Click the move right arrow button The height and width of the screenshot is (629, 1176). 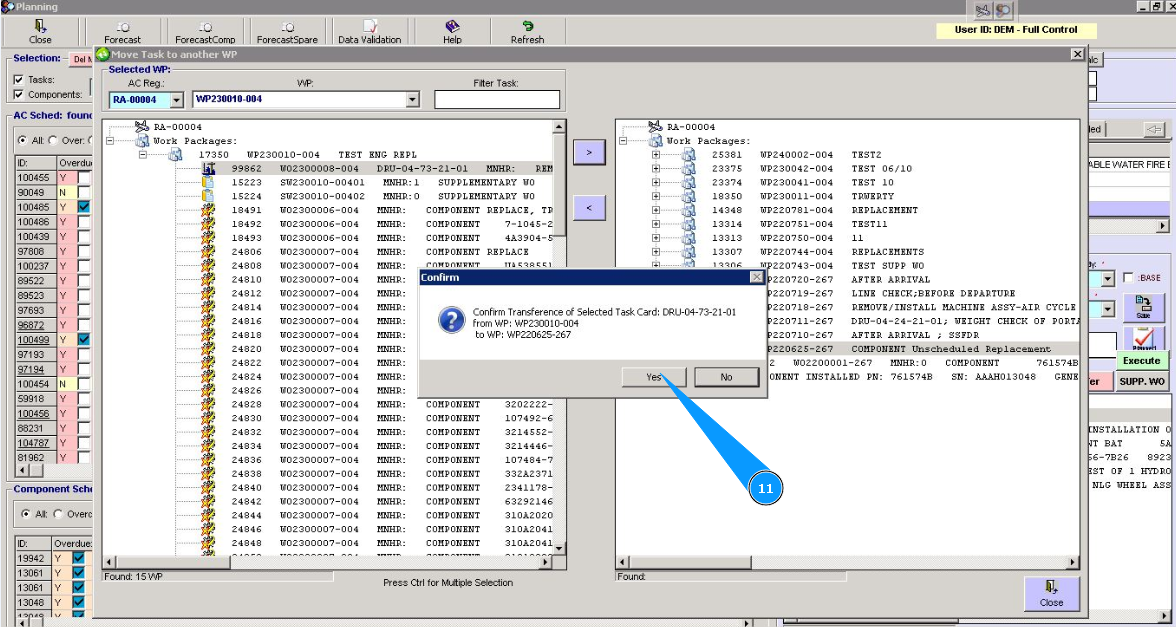[588, 152]
